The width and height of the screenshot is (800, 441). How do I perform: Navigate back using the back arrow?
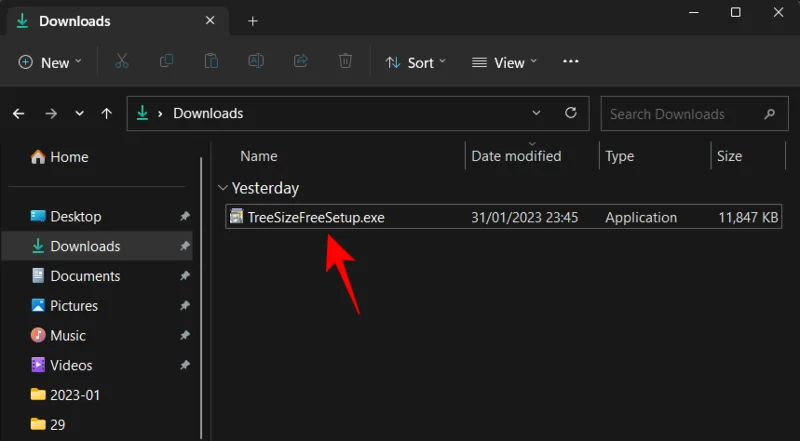(x=18, y=114)
